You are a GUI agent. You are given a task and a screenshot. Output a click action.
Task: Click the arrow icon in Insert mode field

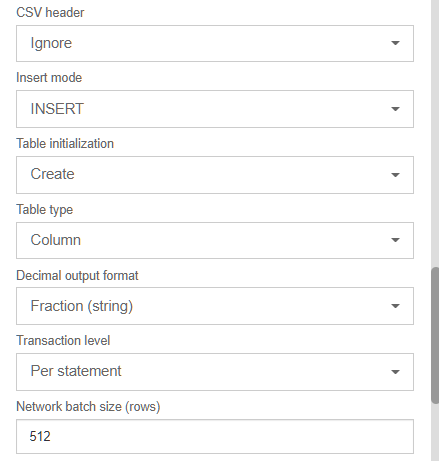395,109
